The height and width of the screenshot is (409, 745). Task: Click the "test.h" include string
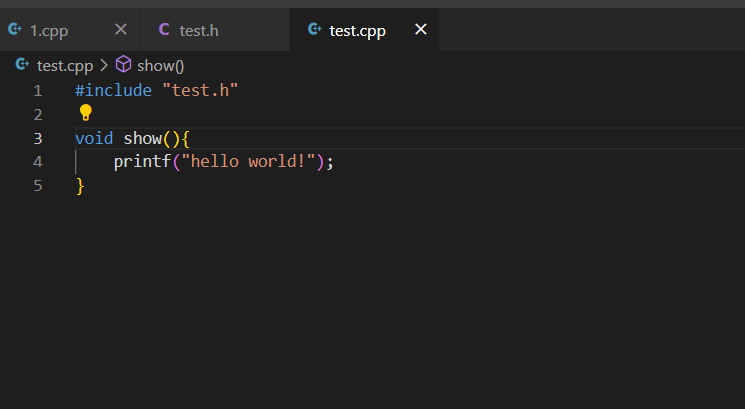[200, 91]
